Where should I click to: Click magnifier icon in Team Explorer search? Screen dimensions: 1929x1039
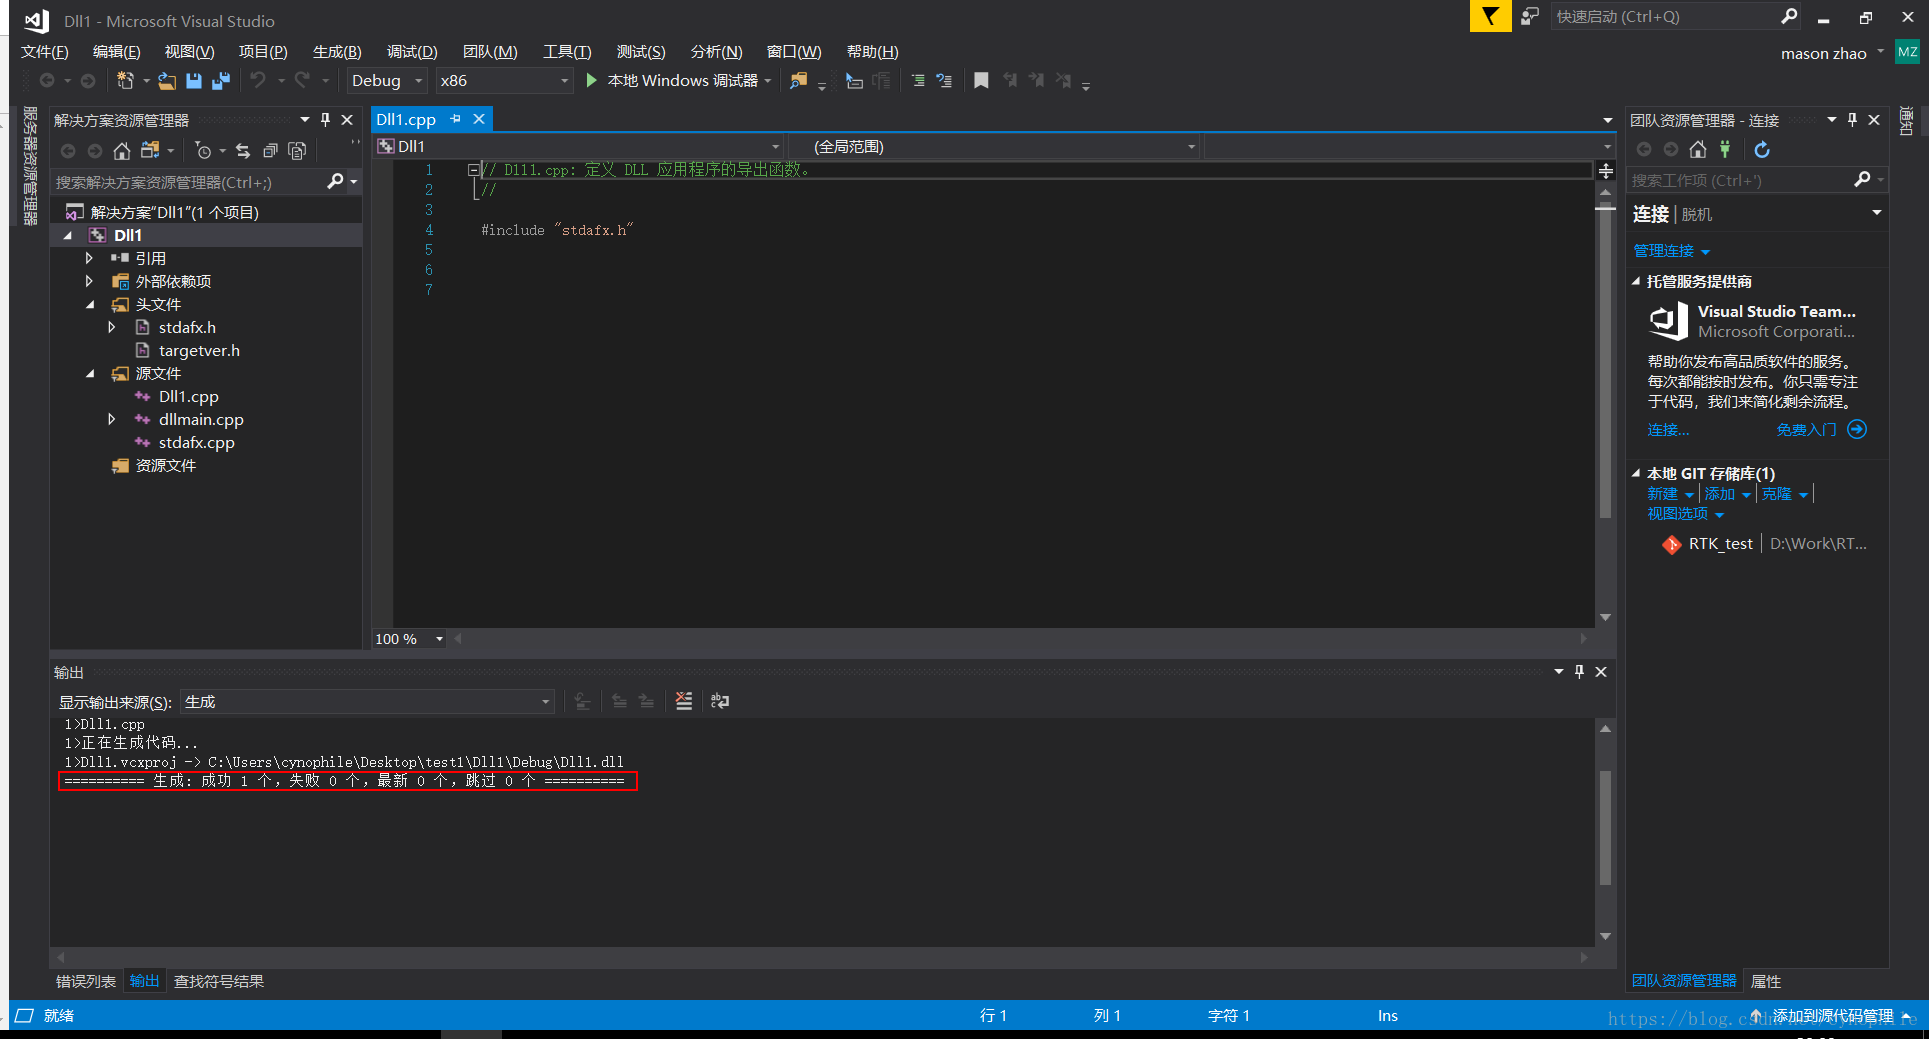tap(1862, 179)
